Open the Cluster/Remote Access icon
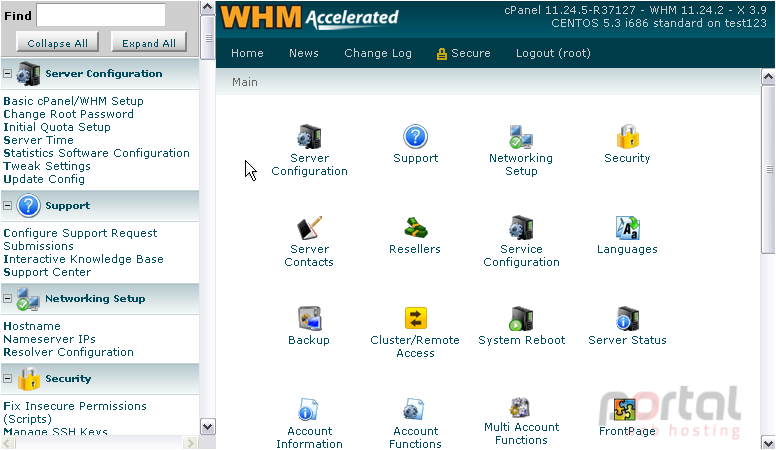Image resolution: width=776 pixels, height=450 pixels. click(x=415, y=318)
